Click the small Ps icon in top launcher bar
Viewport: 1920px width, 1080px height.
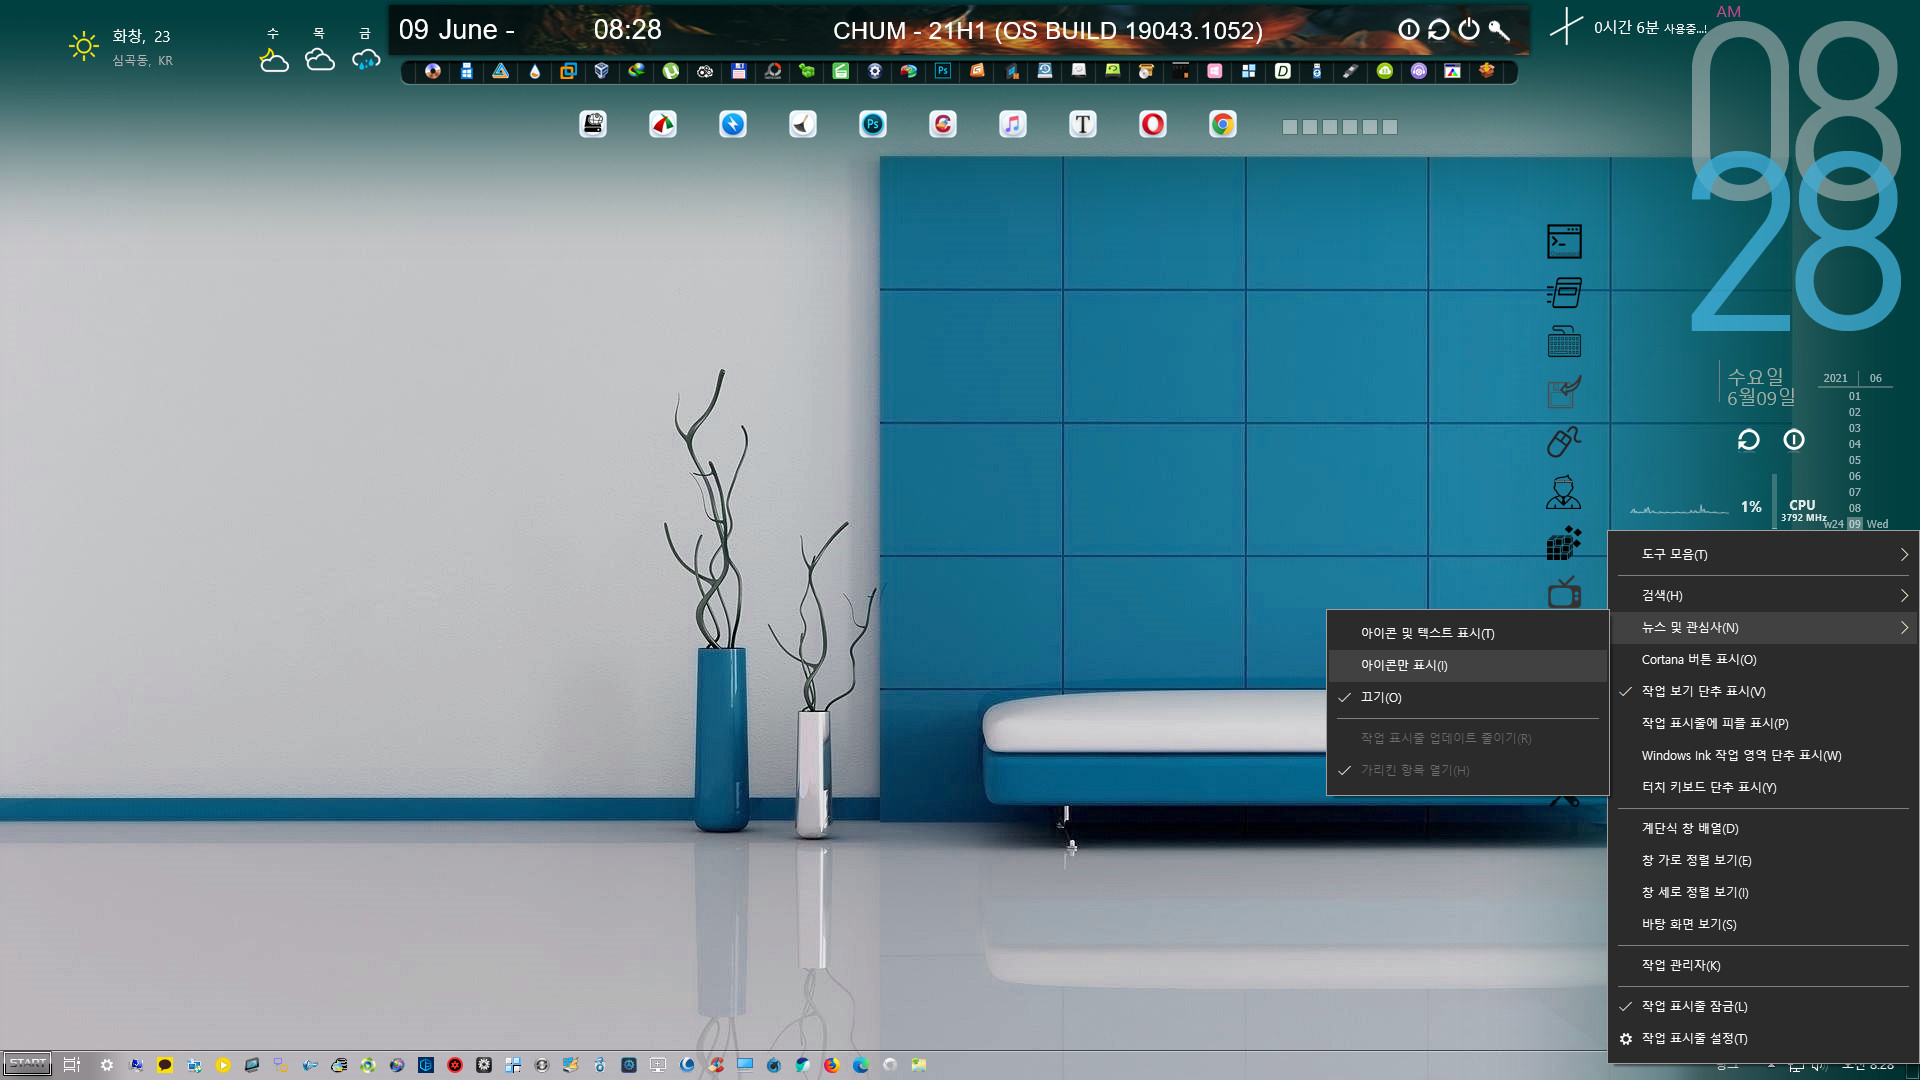(x=943, y=71)
